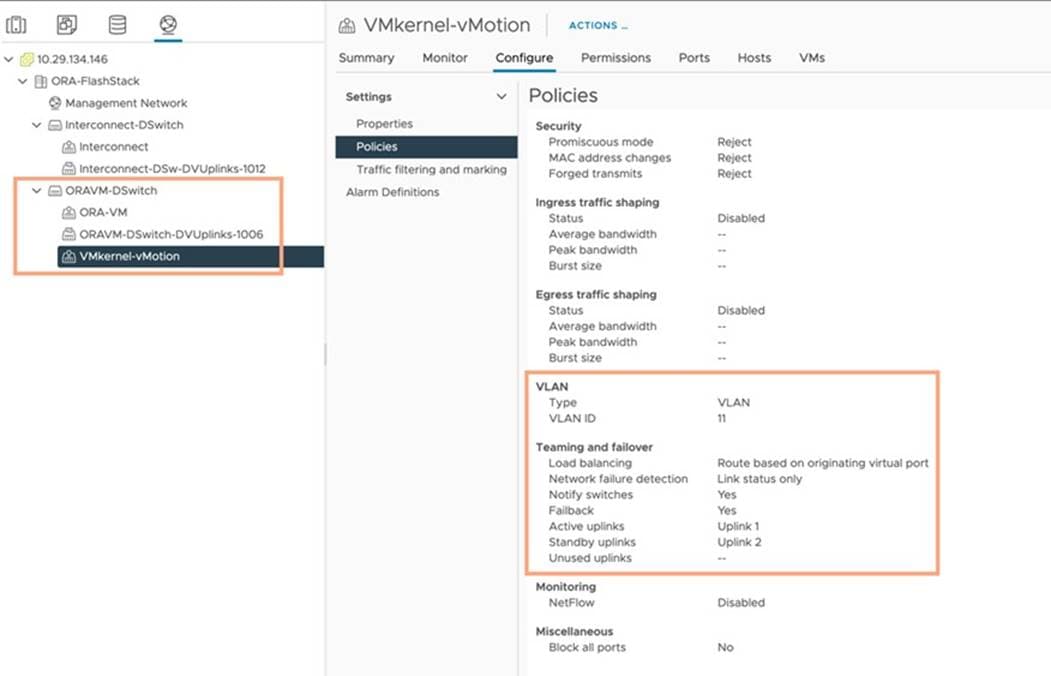Select Policies under Settings

426,147
